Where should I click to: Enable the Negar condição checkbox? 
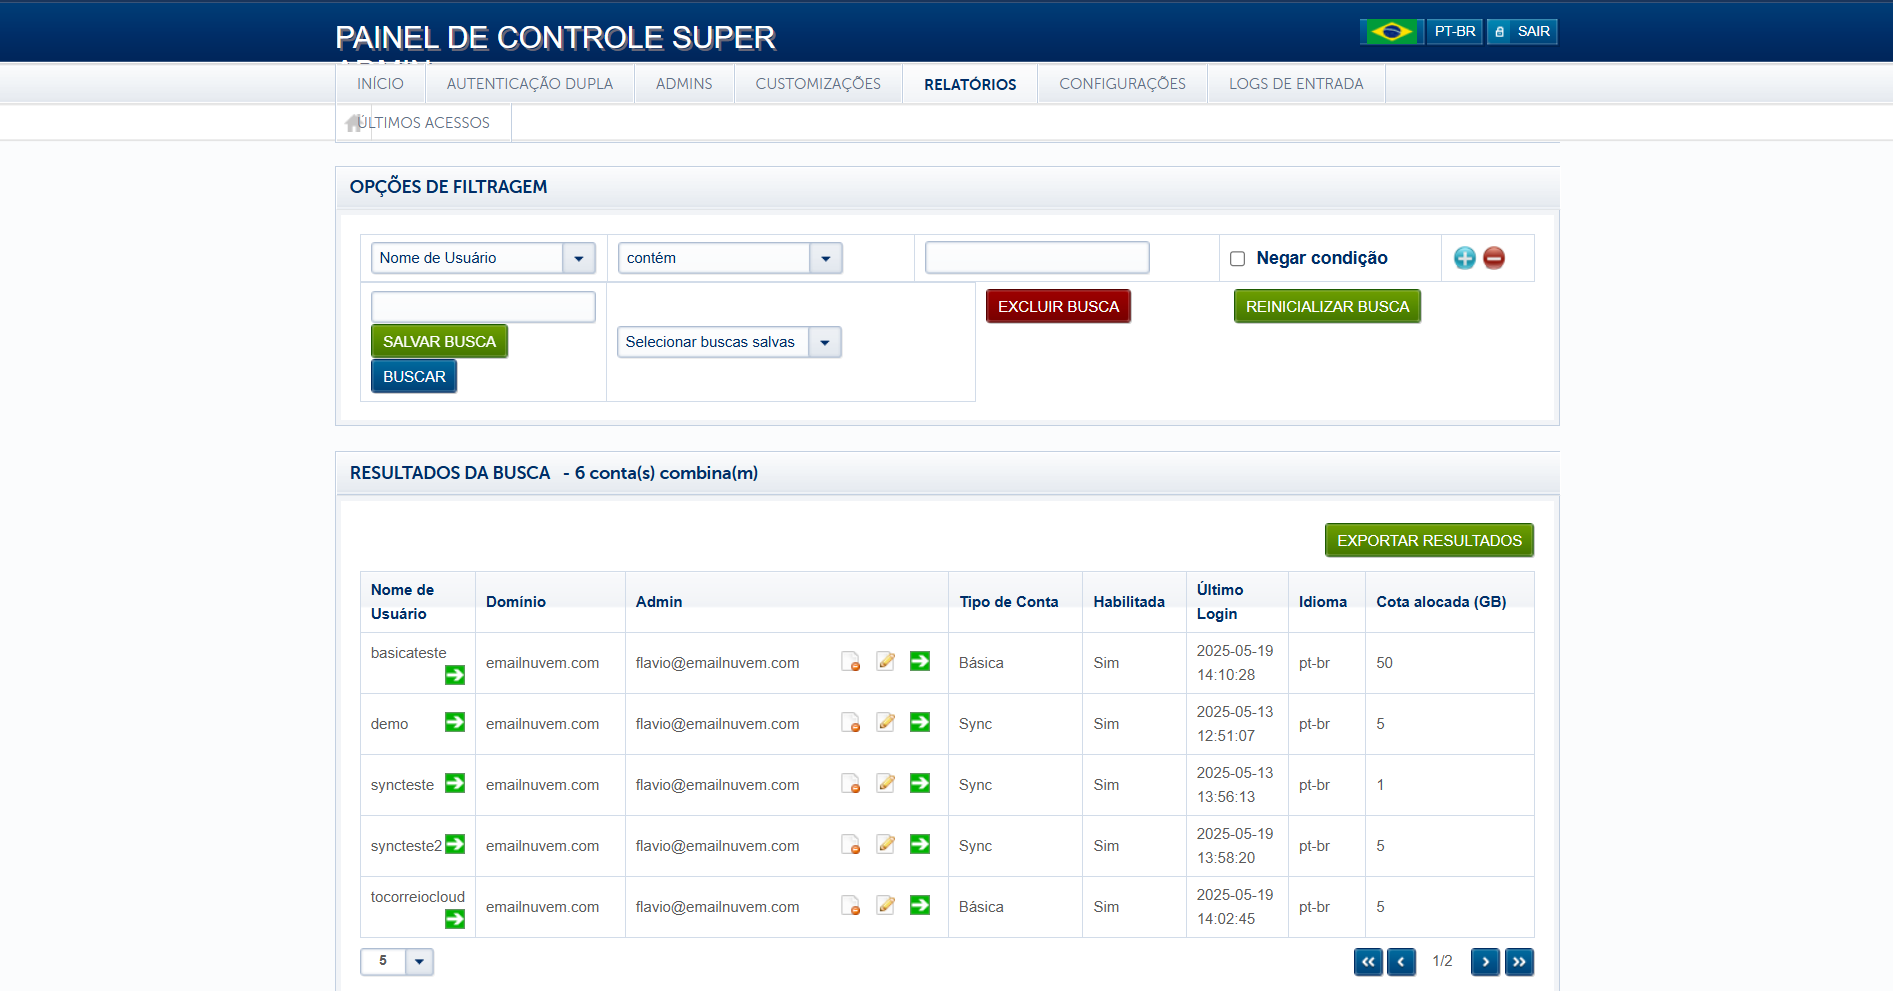click(x=1237, y=259)
